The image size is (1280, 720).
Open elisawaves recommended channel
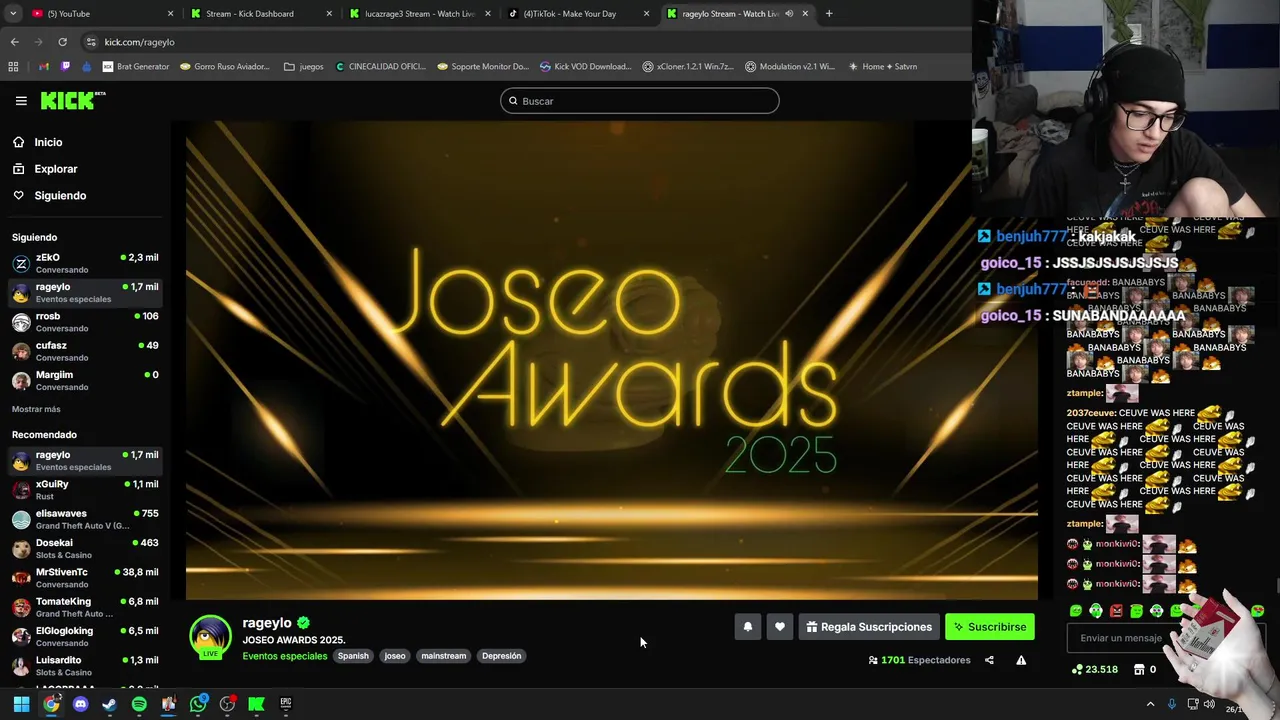point(85,519)
